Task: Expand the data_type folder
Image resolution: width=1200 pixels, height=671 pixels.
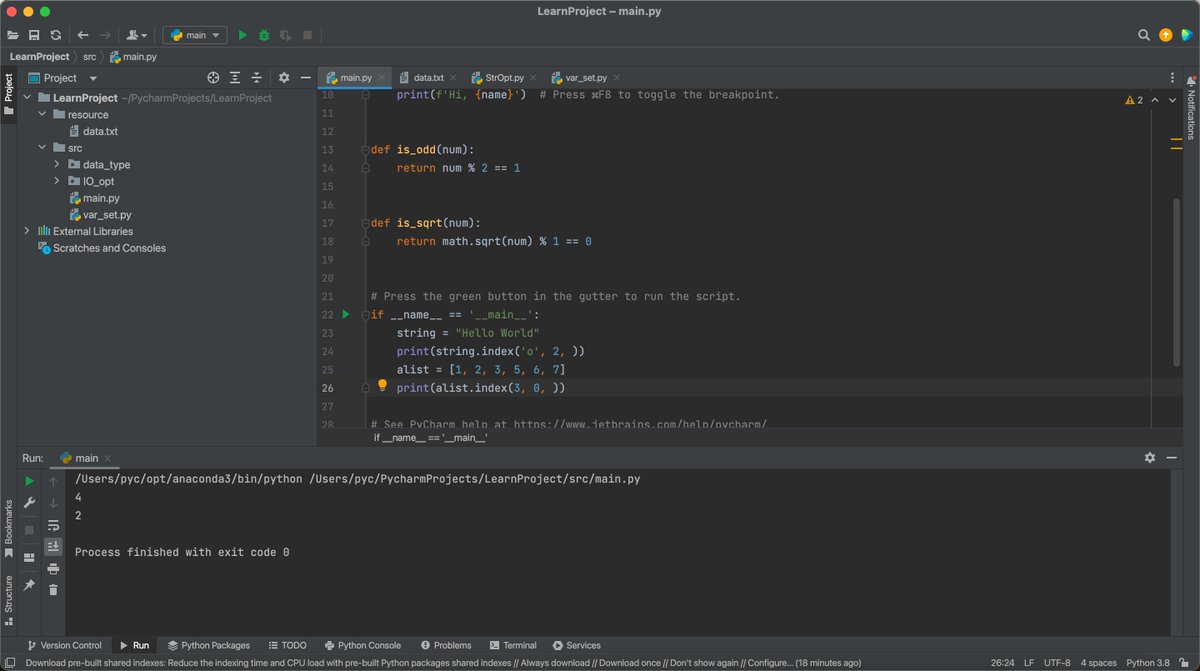Action: (58, 165)
